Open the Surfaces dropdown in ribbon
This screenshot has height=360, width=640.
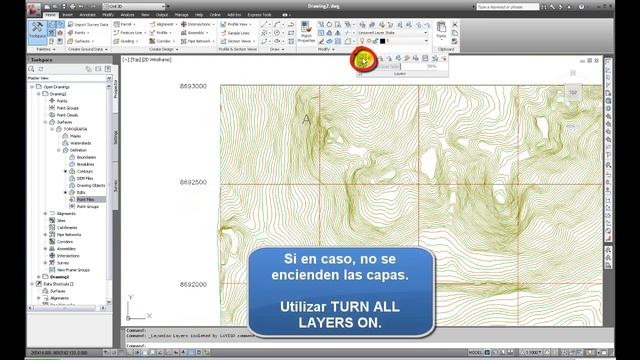click(x=81, y=41)
